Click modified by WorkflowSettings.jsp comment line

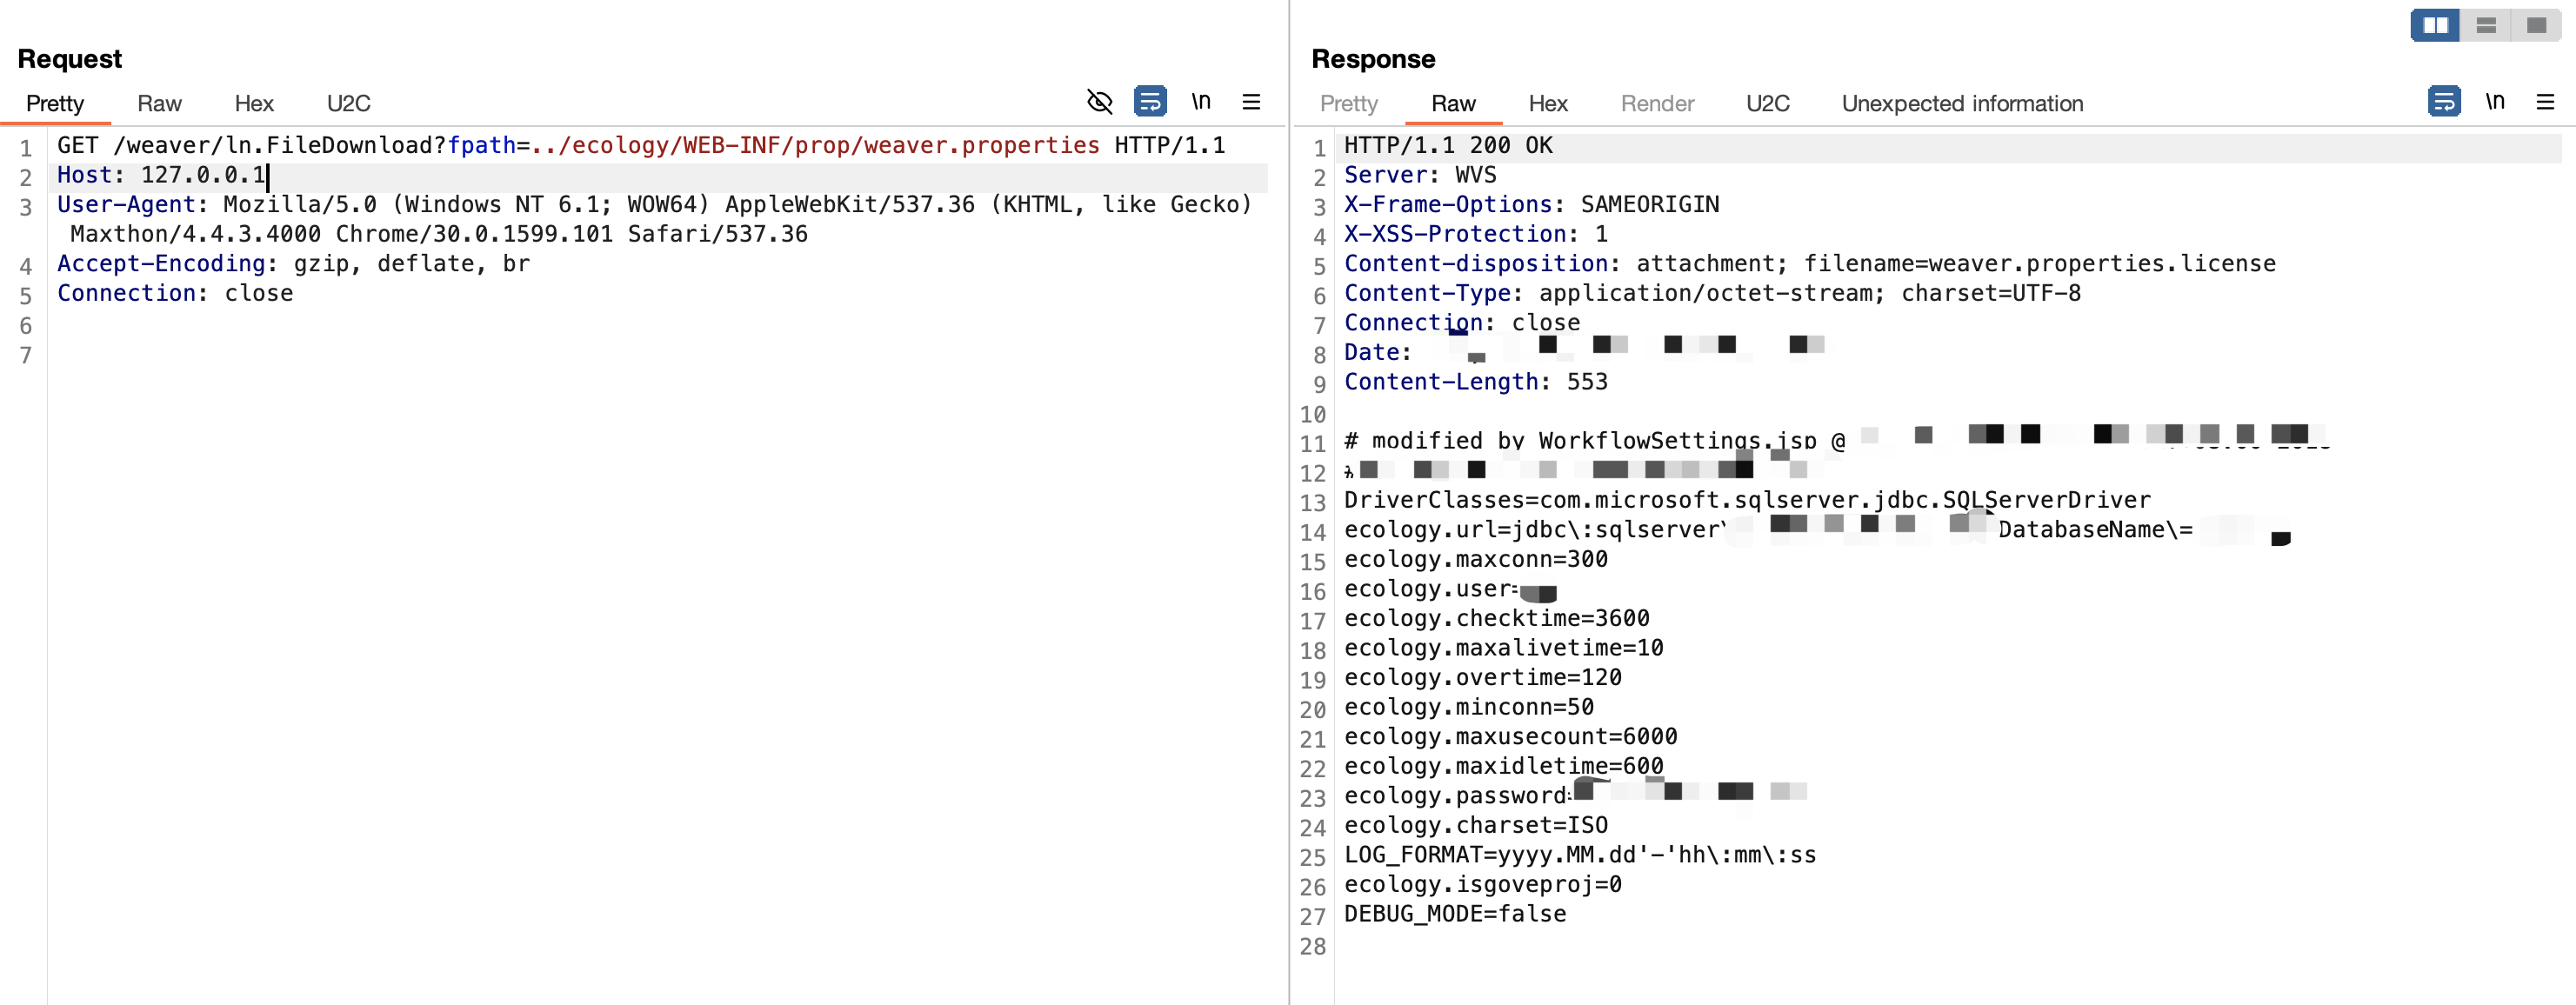[1836, 442]
